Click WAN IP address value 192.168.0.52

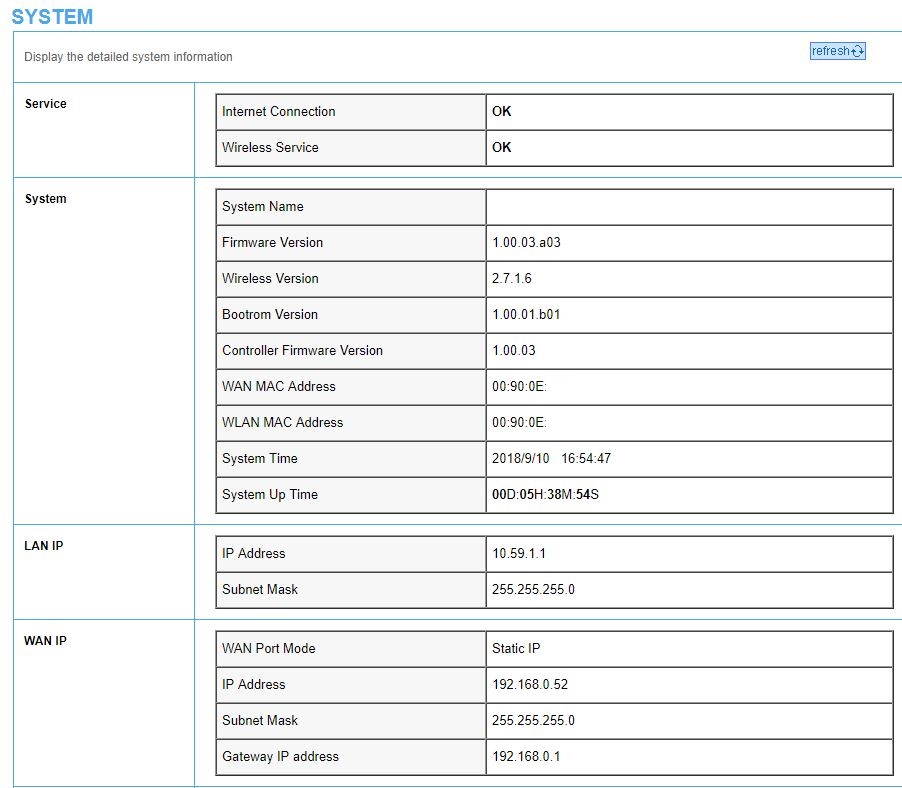(x=530, y=685)
